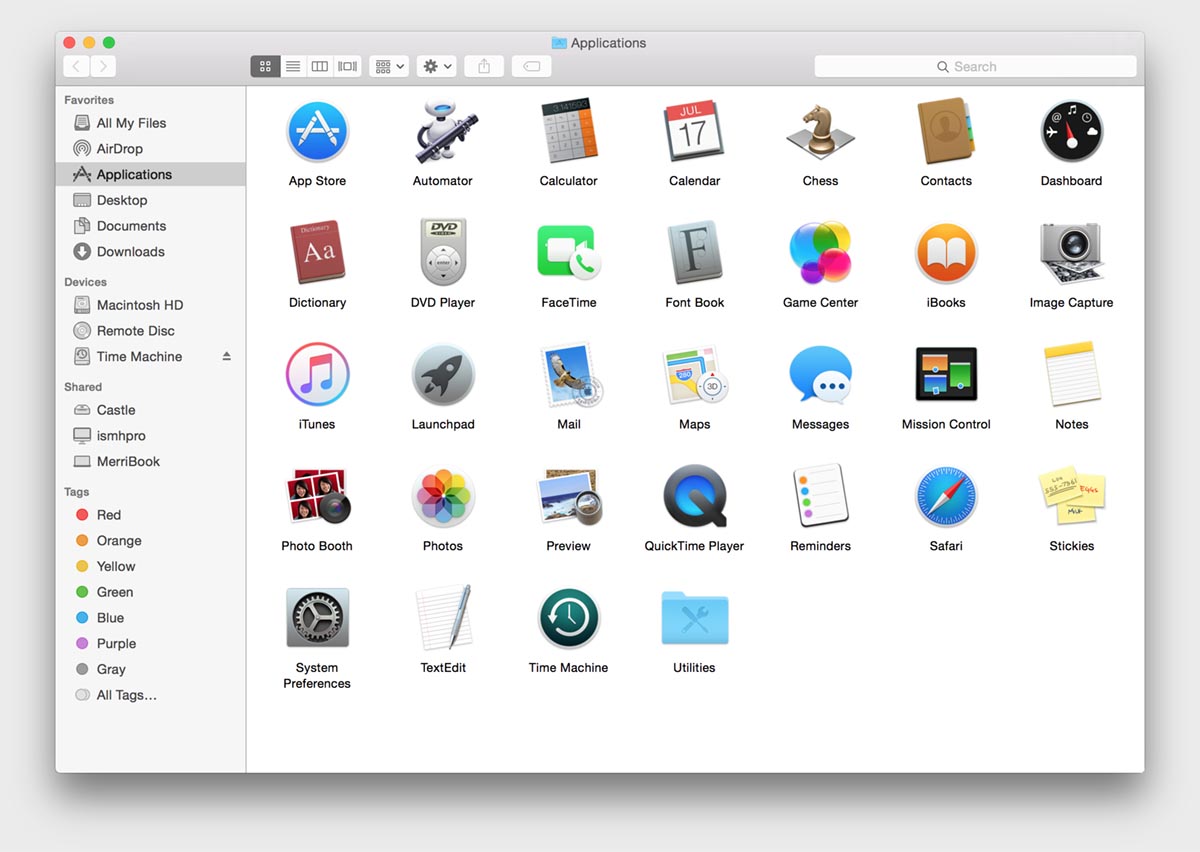Viewport: 1200px width, 852px height.
Task: Click the Messages app icon
Action: (820, 375)
